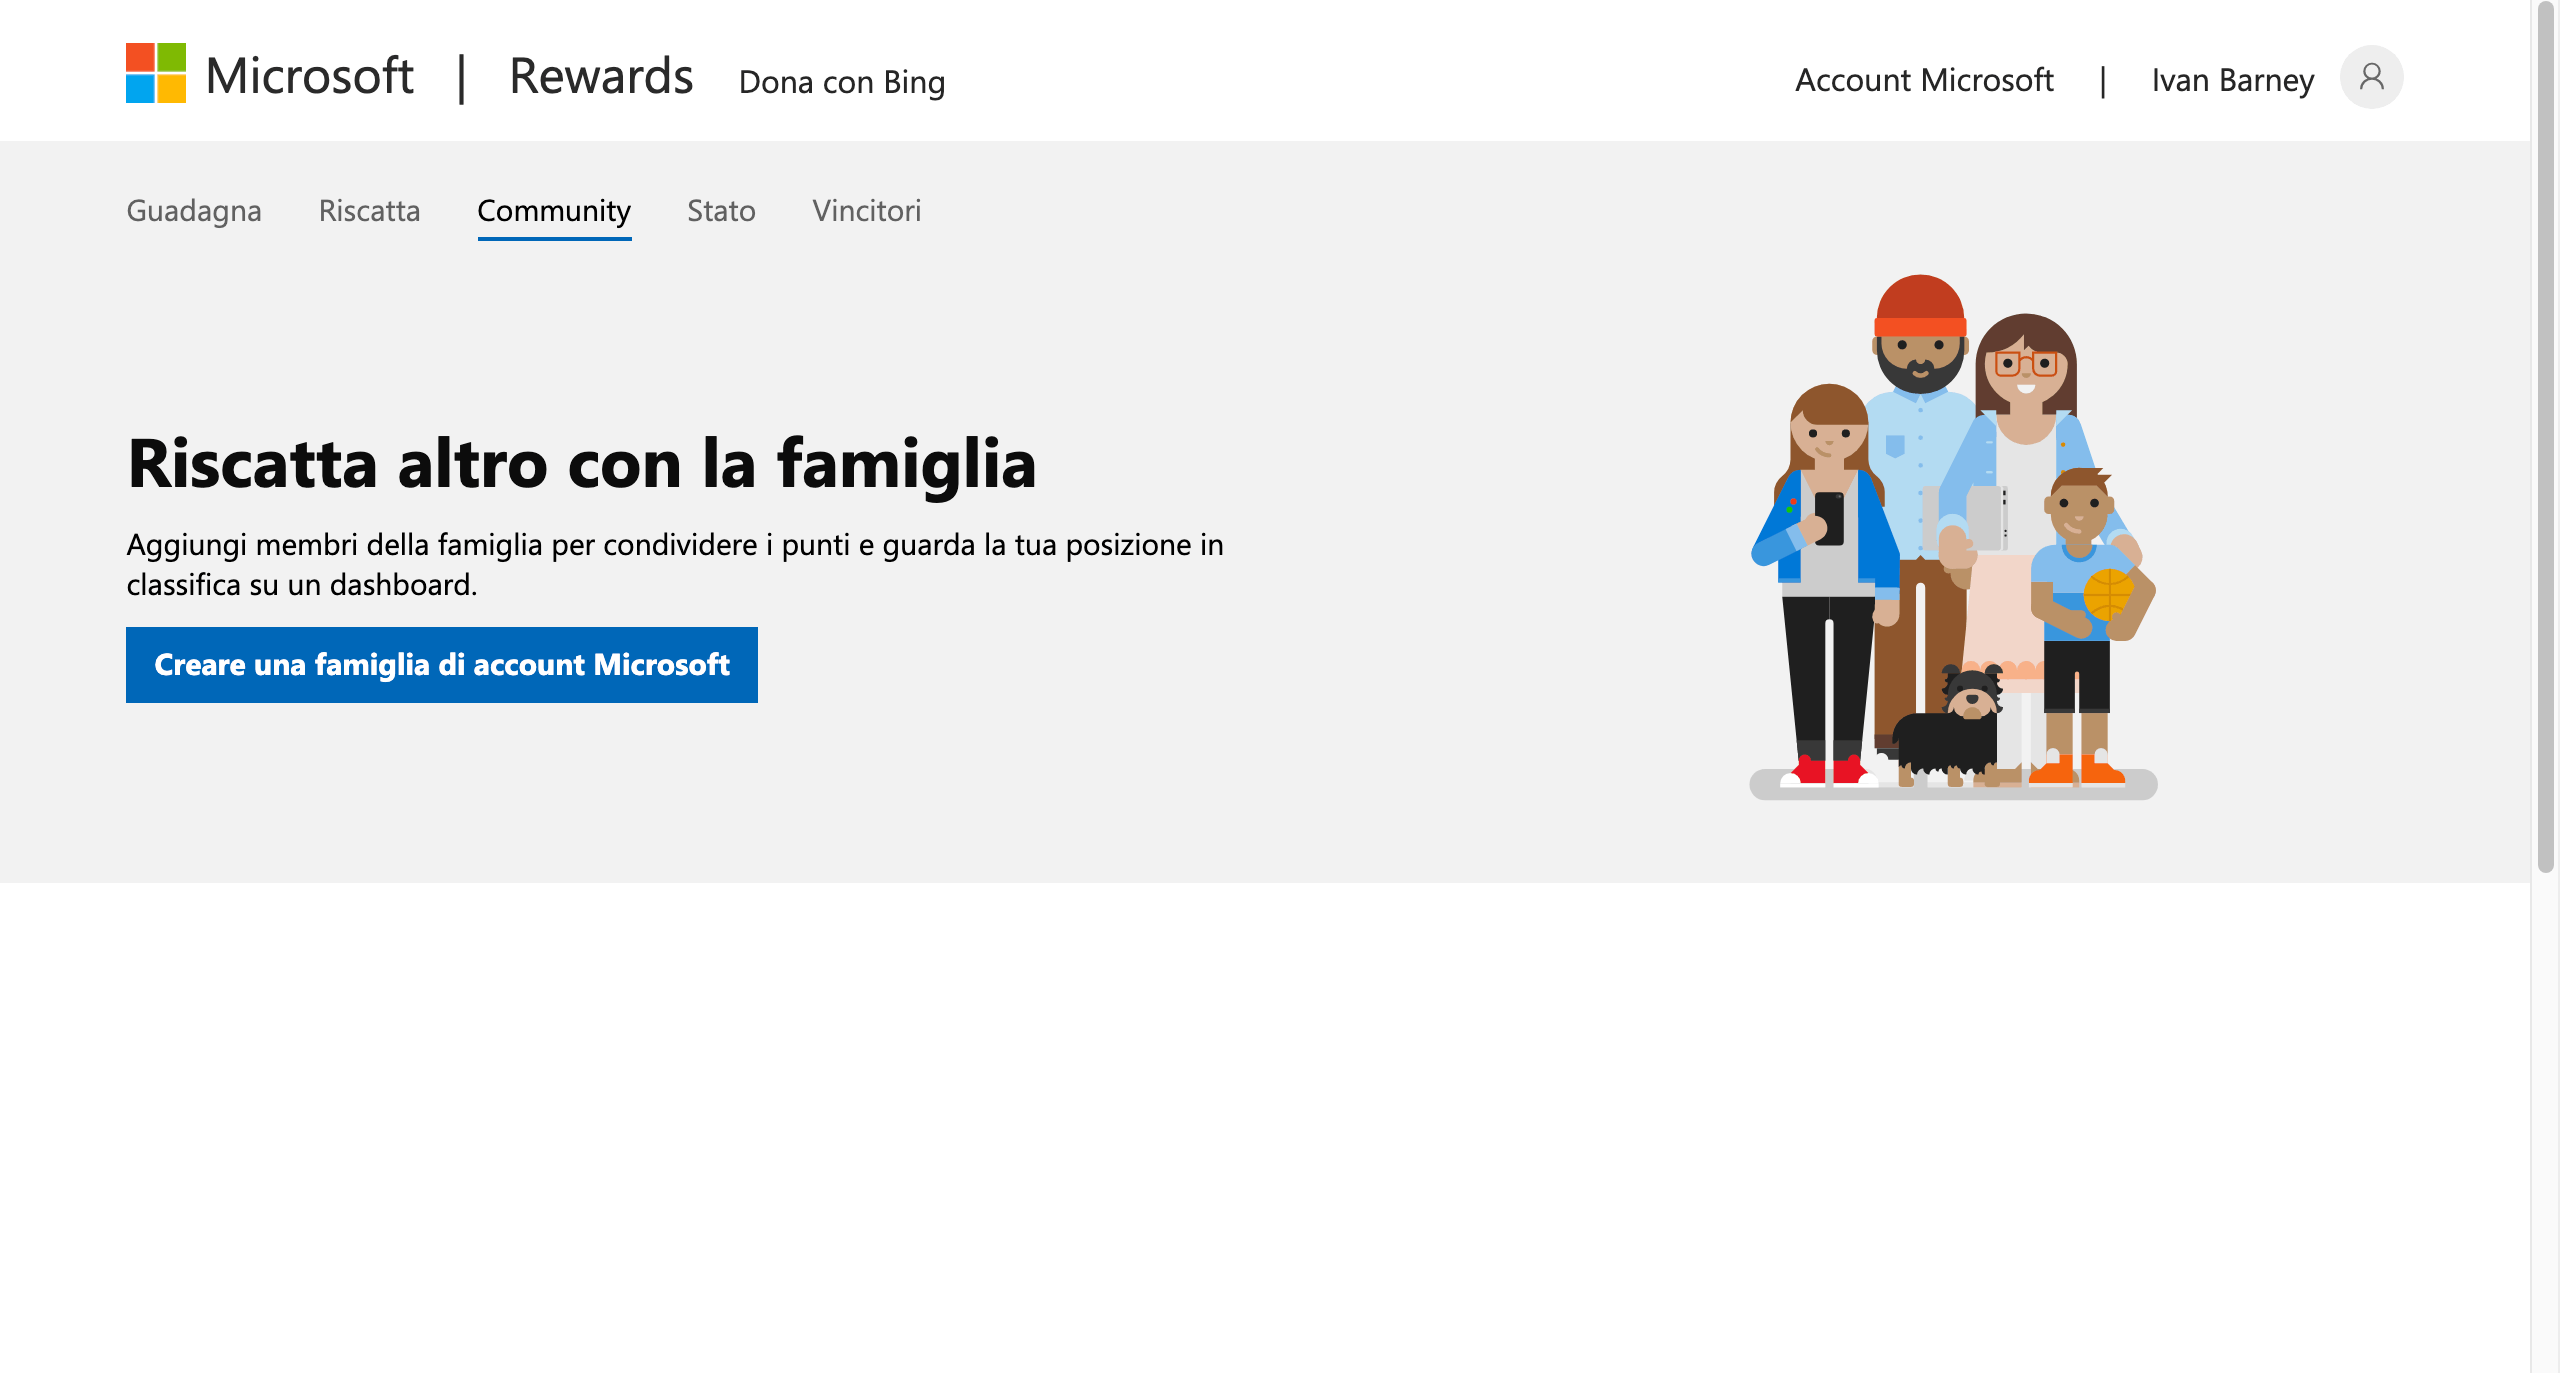Image resolution: width=2560 pixels, height=1373 pixels.
Task: Click the black dog in the illustration
Action: (1948, 730)
